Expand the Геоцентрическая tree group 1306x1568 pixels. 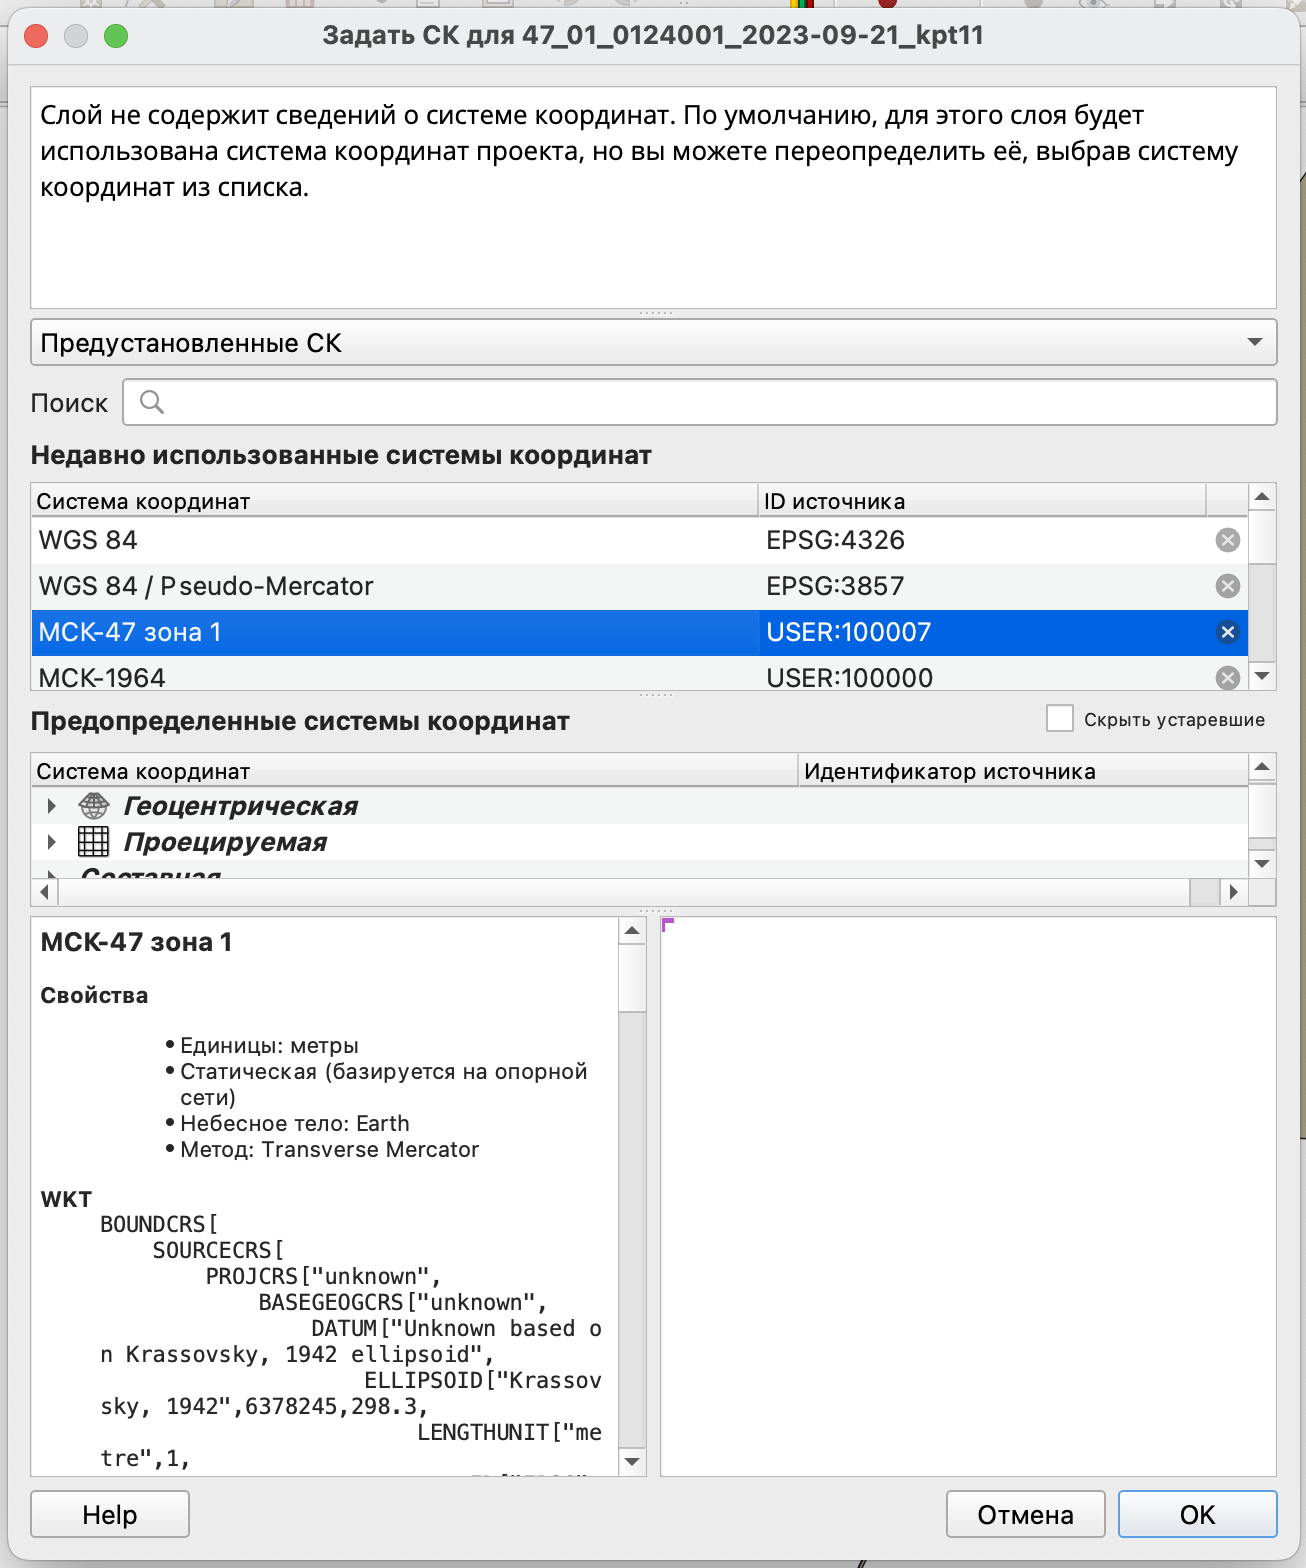pyautogui.click(x=52, y=806)
